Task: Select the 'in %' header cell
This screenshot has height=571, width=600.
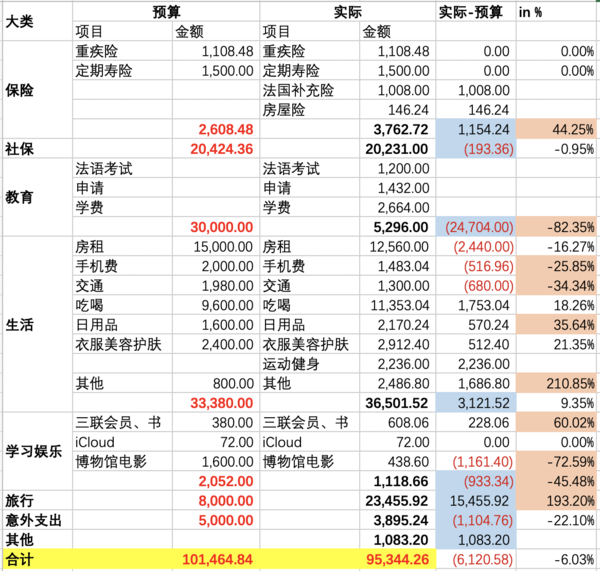Action: pos(558,12)
